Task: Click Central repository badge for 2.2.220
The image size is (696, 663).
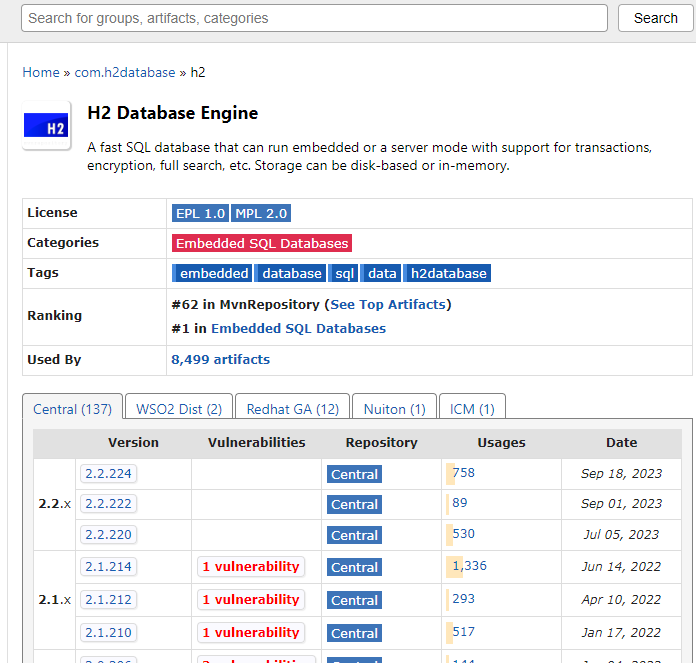Action: pos(354,536)
